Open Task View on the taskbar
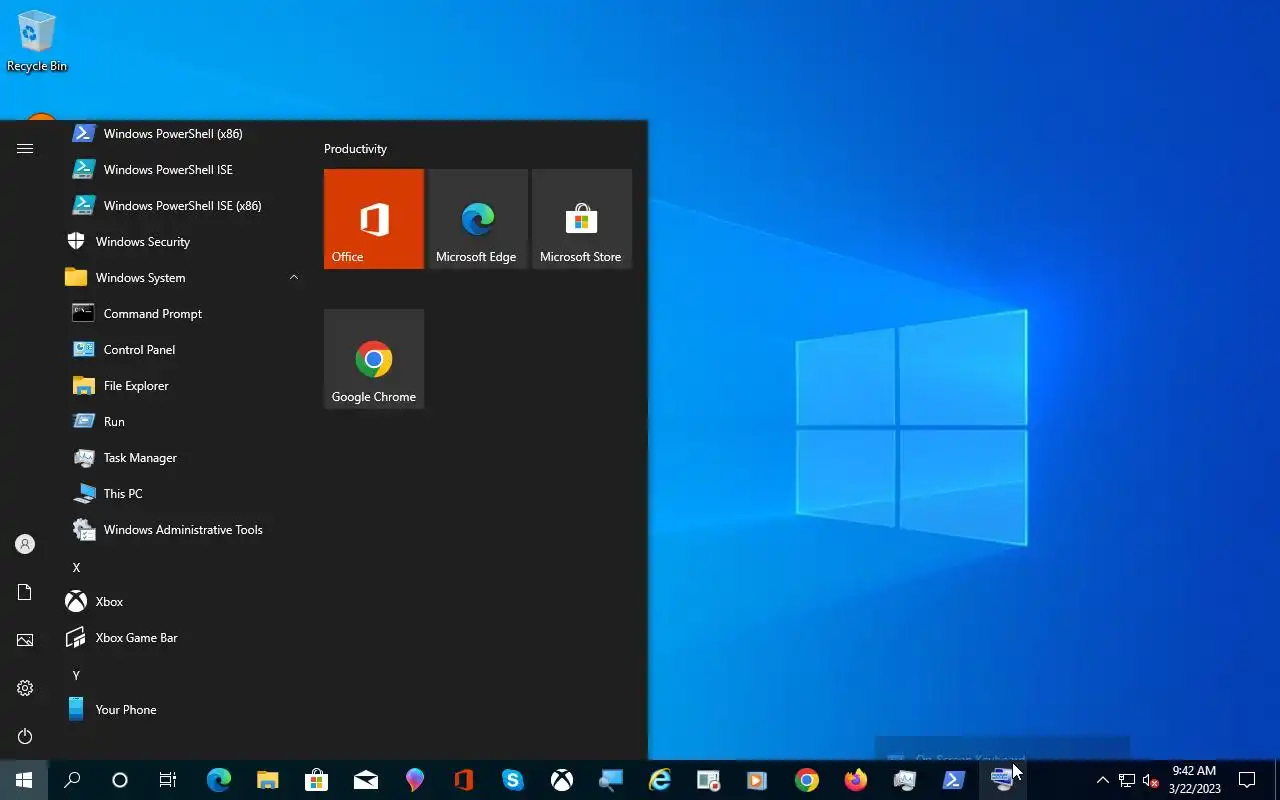 click(168, 780)
